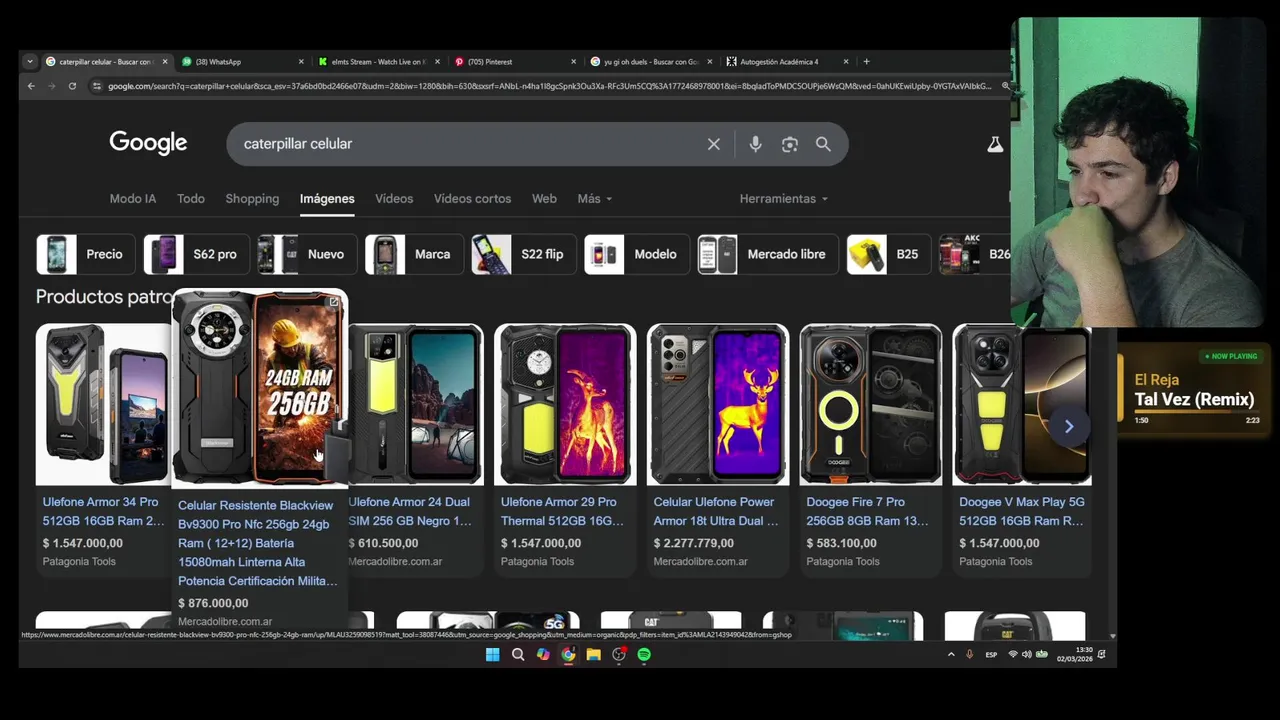This screenshot has height=720, width=1280.
Task: Select the Web search filter
Action: (544, 199)
